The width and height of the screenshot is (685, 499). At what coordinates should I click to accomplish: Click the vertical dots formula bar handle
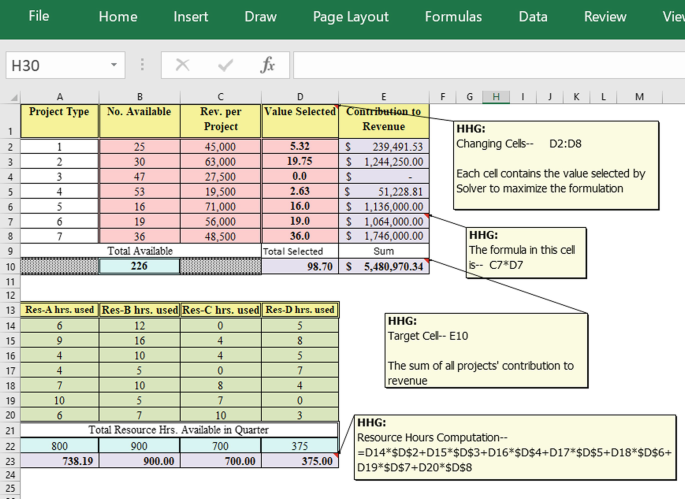point(142,65)
